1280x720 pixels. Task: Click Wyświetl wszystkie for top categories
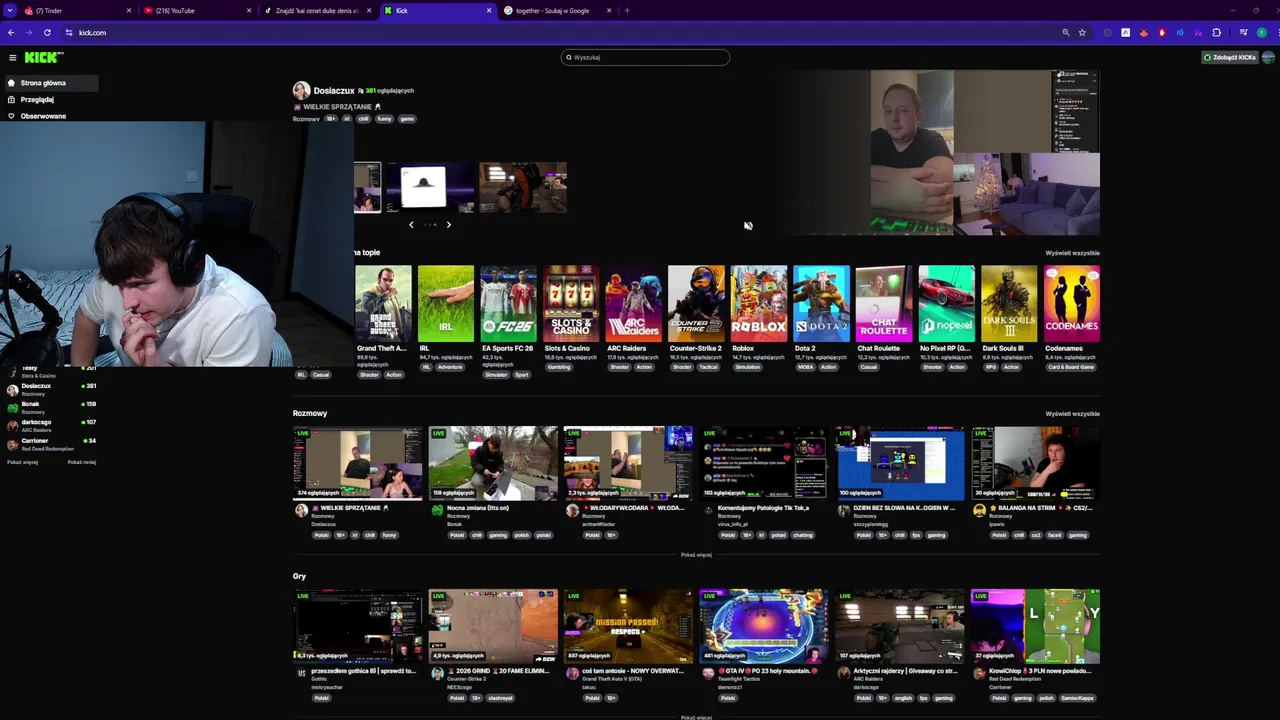(1072, 253)
